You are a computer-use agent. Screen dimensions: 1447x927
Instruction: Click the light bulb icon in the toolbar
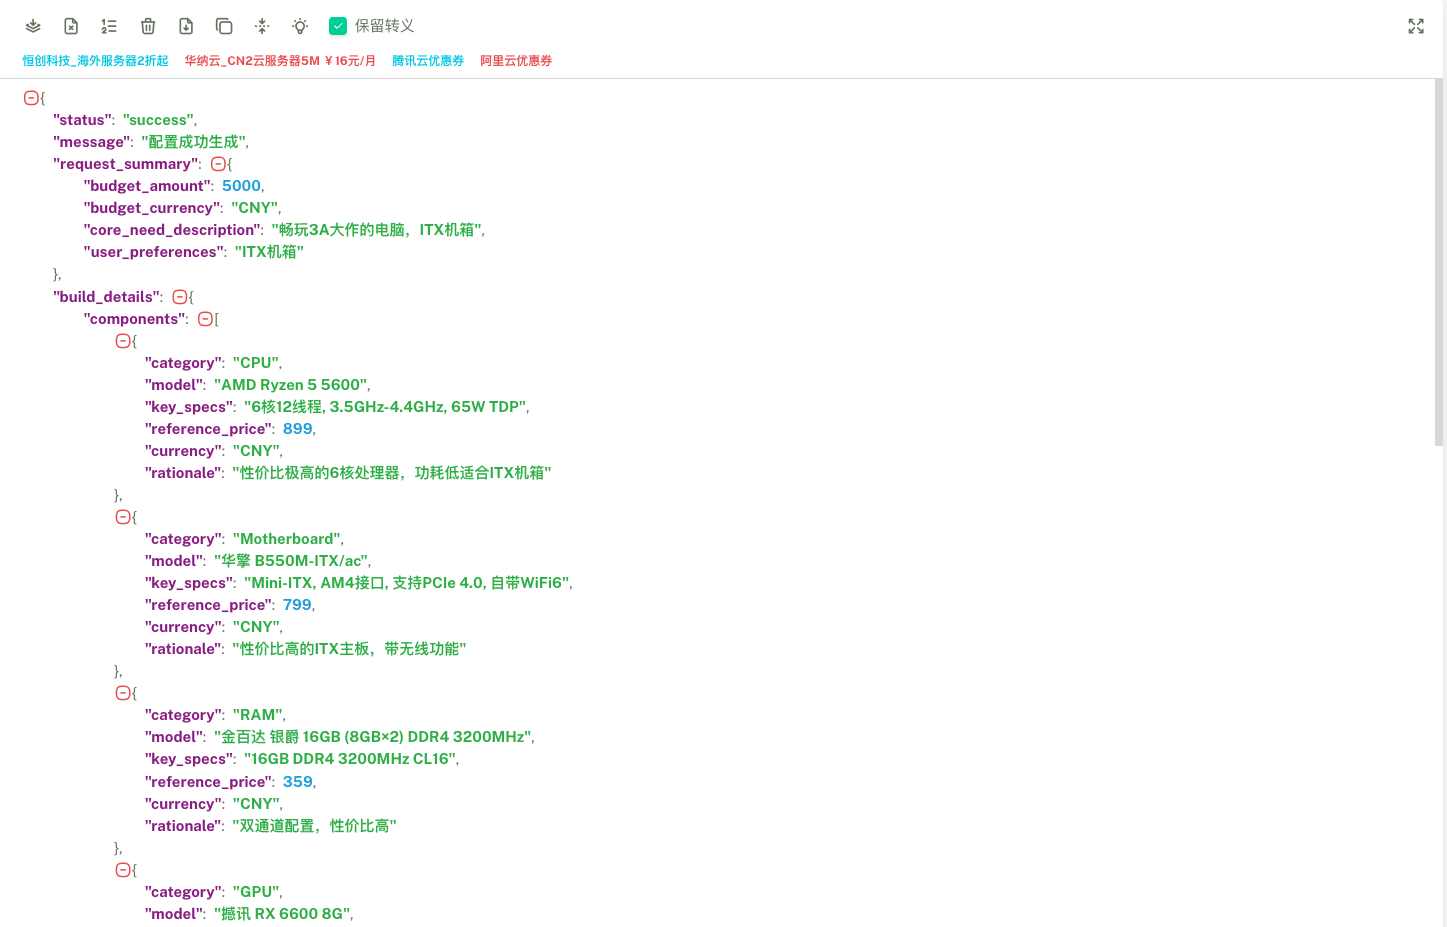(x=300, y=26)
